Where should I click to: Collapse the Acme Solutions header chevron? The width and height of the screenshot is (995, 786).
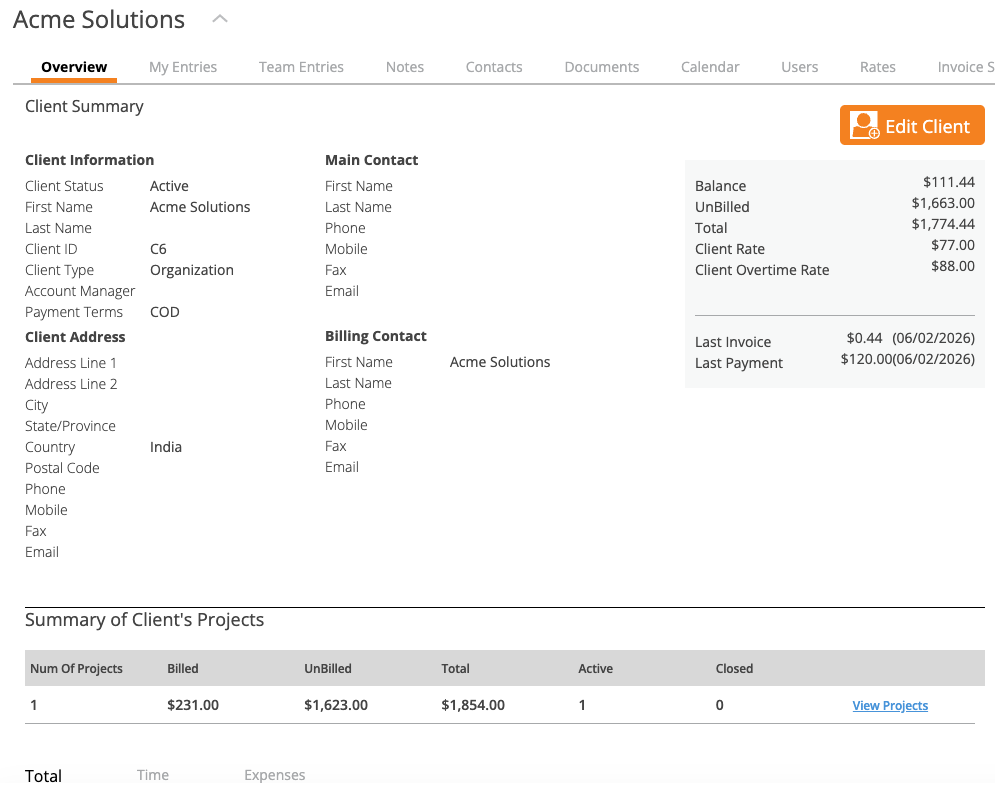(220, 19)
